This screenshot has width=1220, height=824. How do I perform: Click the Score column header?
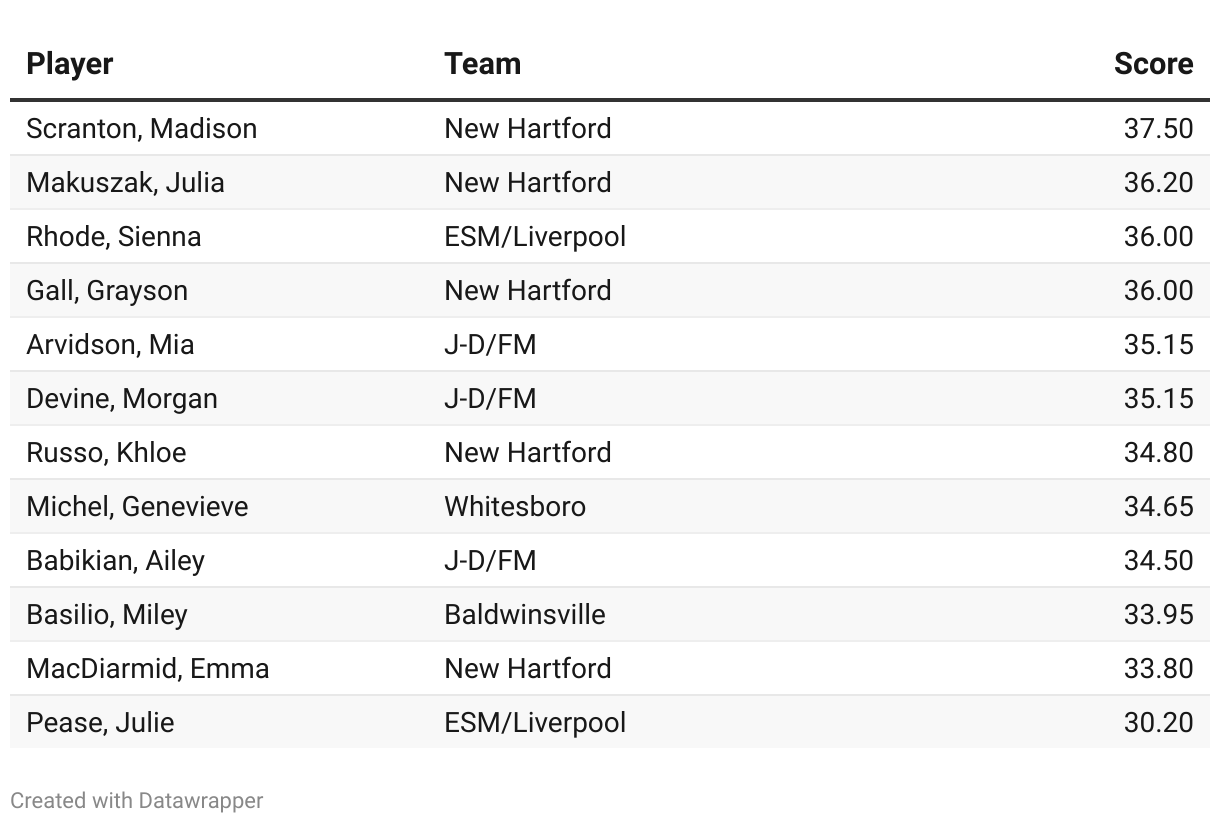(1153, 64)
